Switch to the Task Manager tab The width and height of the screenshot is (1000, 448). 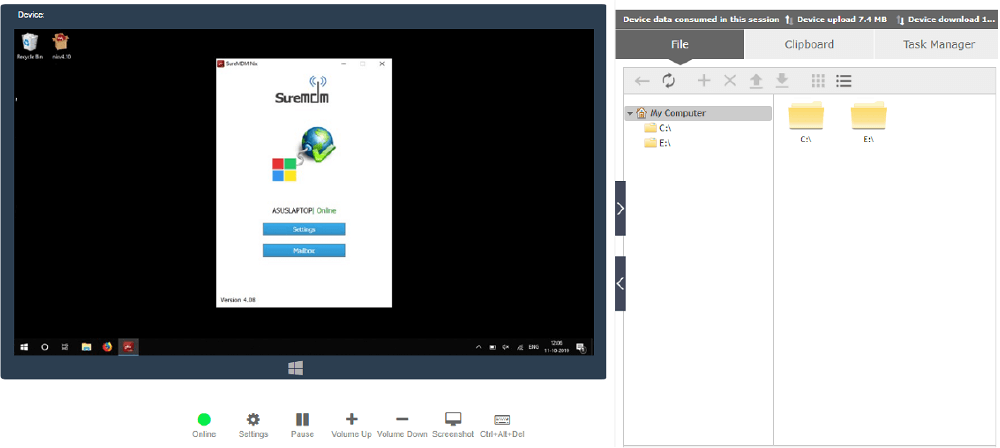938,44
